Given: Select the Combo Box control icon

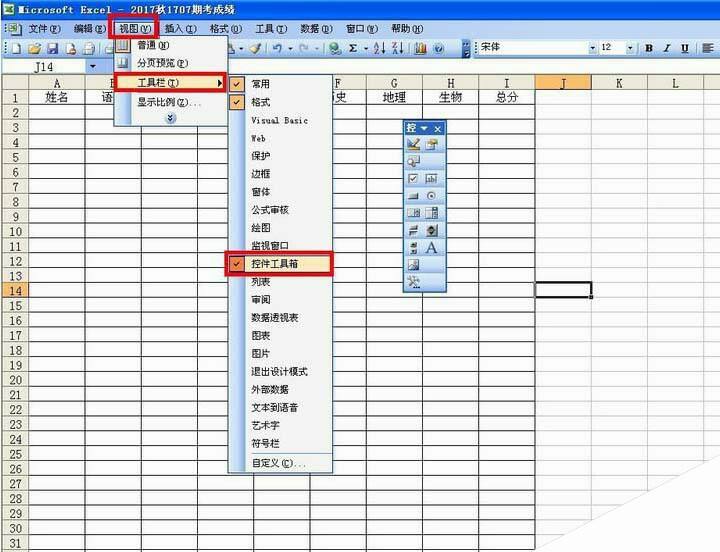Looking at the screenshot, I should tap(431, 213).
